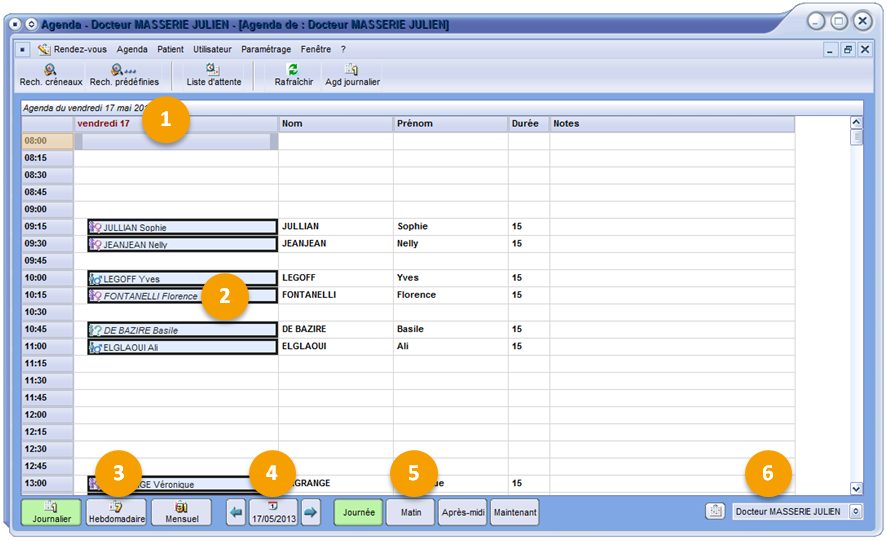Open the Rendez-vous menu

[x=81, y=49]
